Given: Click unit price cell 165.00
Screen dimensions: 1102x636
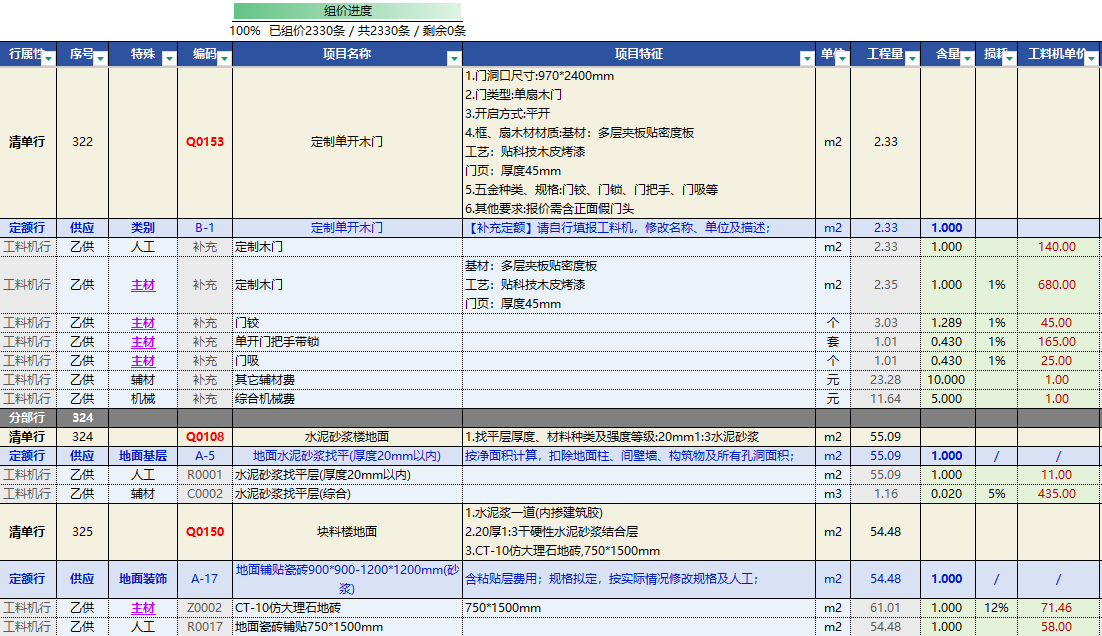Looking at the screenshot, I should click(x=1057, y=342).
